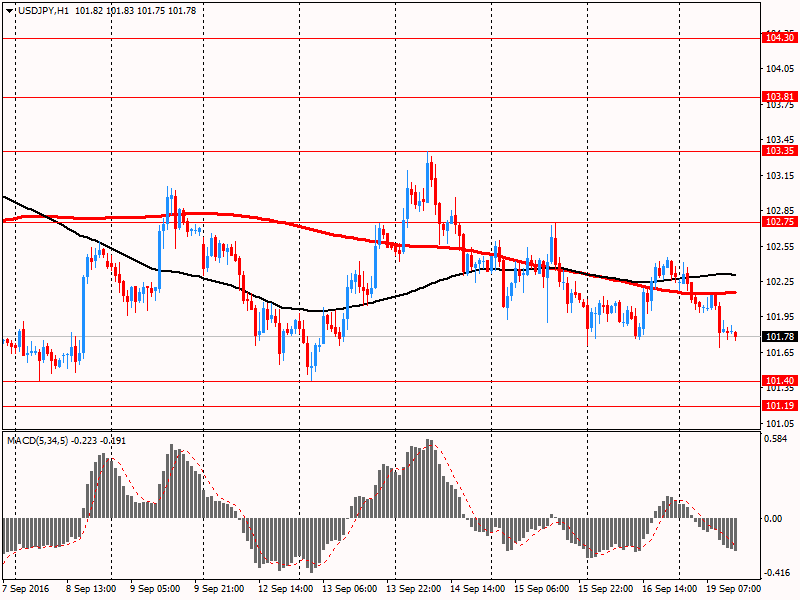Select the 101.95 price scale value
The height and width of the screenshot is (600, 800).
780,317
